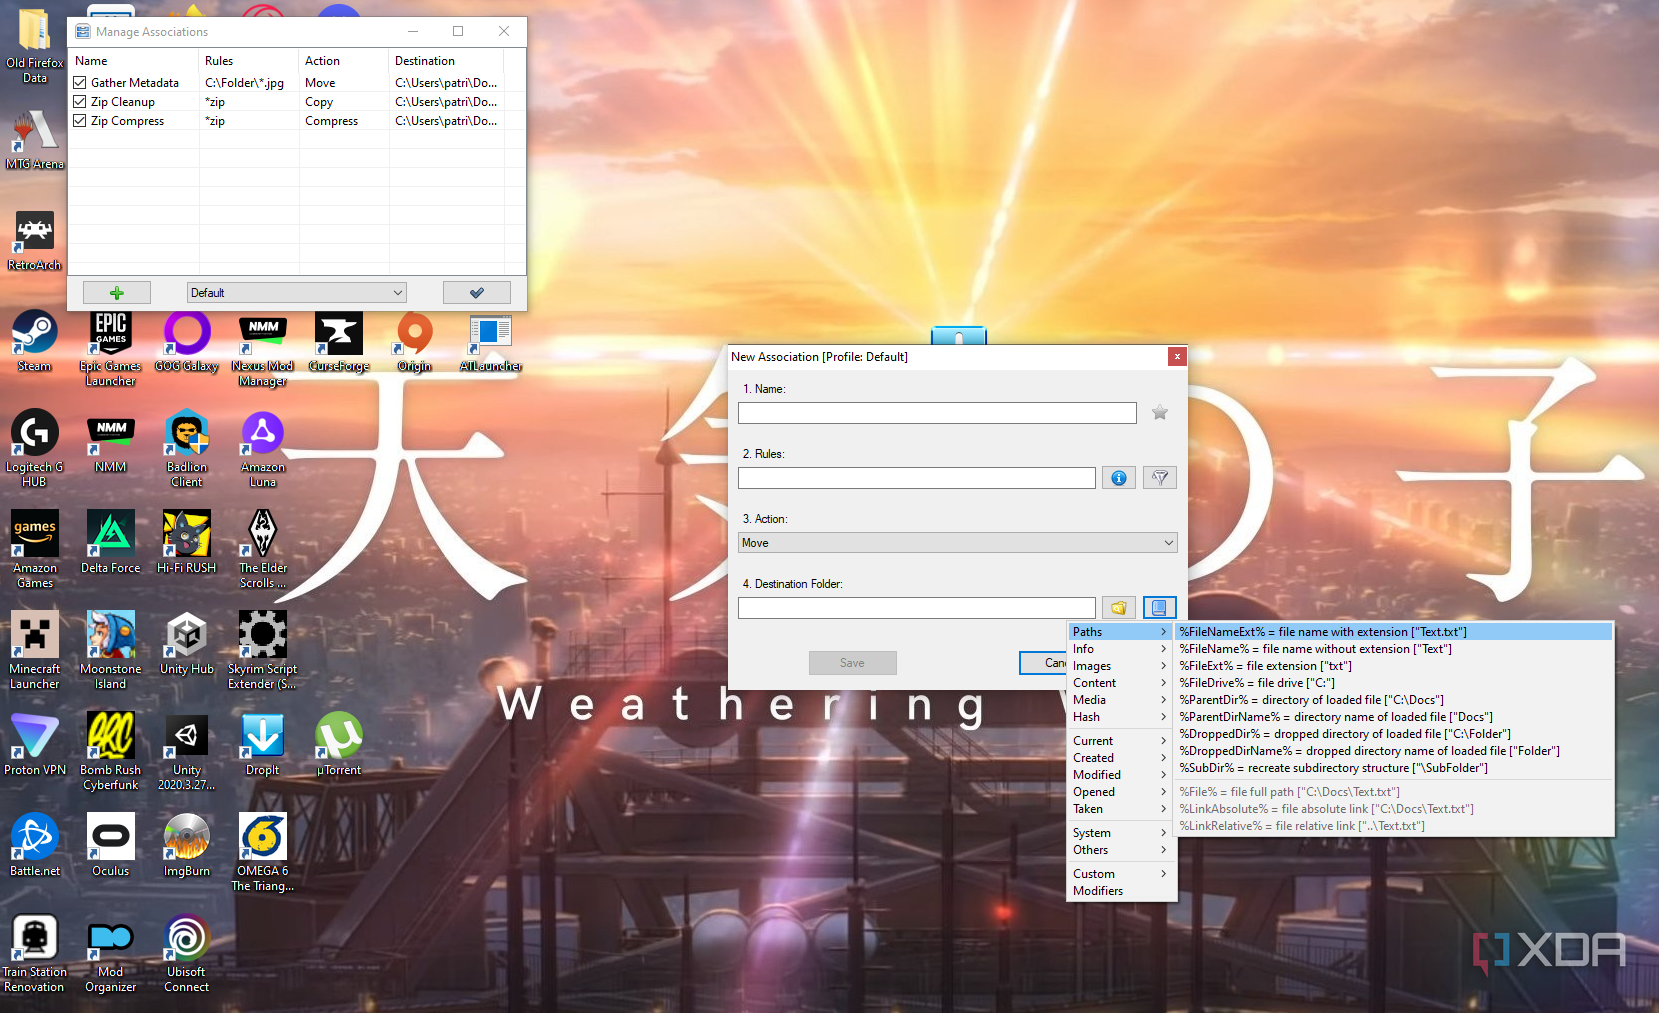Expand the Current submenu

(x=1121, y=741)
